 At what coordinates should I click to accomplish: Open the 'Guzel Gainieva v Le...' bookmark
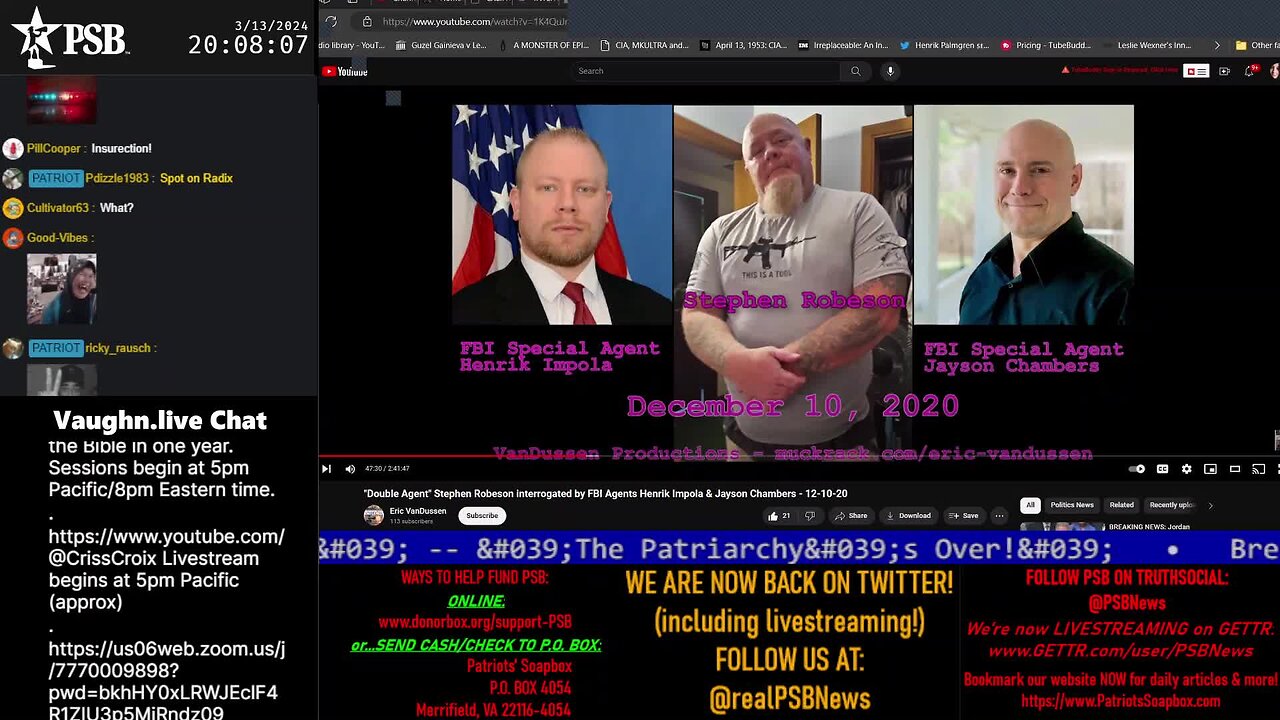pyautogui.click(x=441, y=45)
